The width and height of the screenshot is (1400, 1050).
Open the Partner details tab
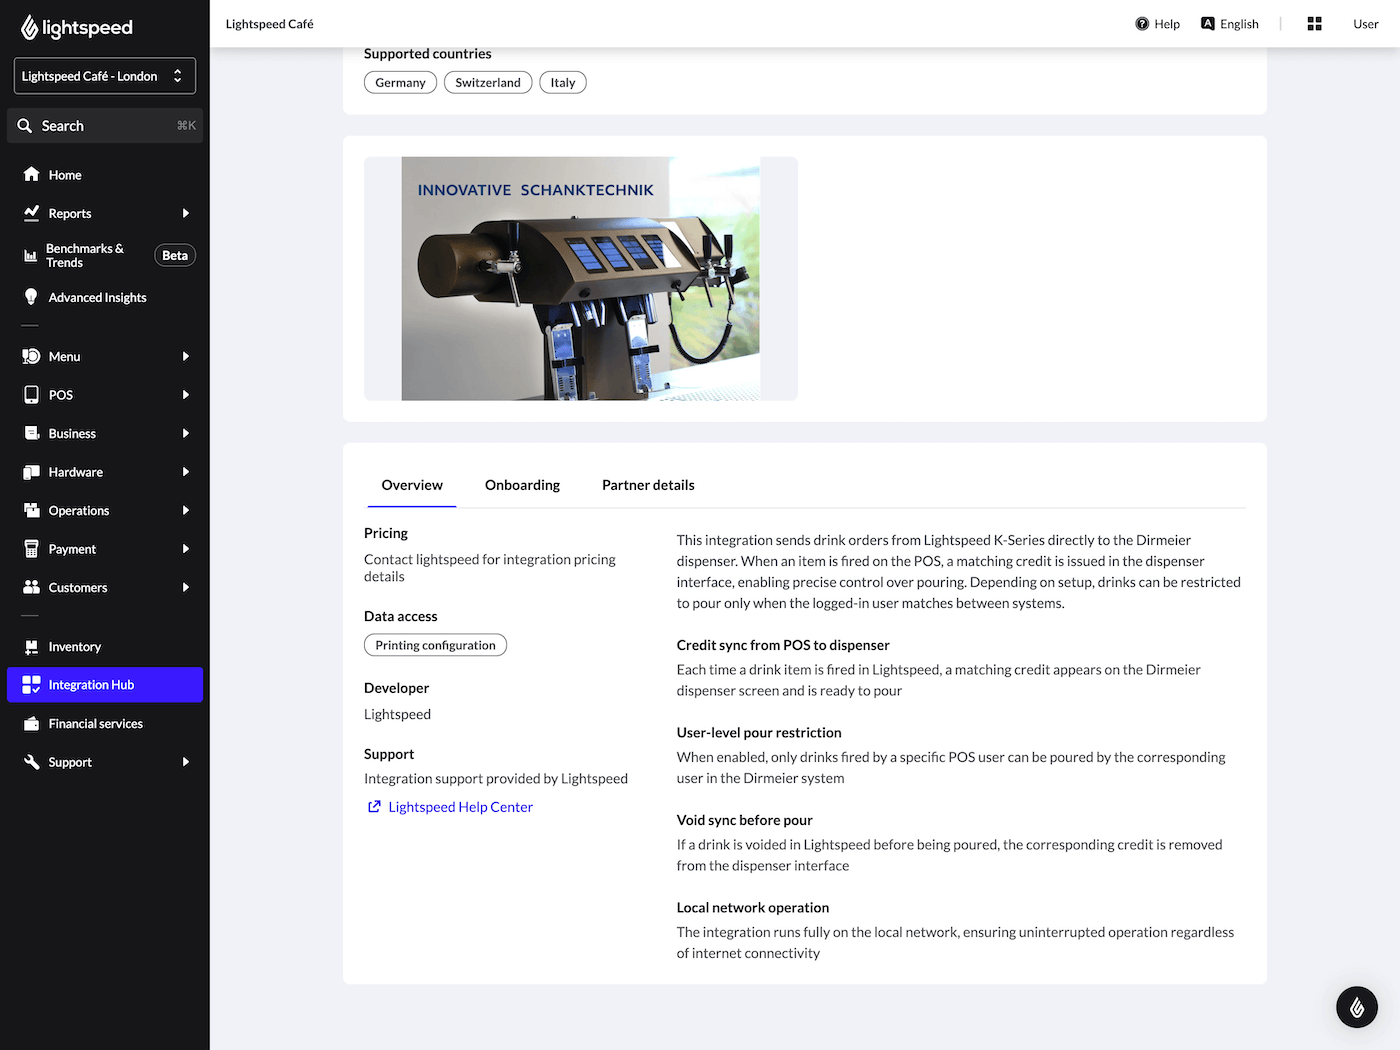click(648, 485)
